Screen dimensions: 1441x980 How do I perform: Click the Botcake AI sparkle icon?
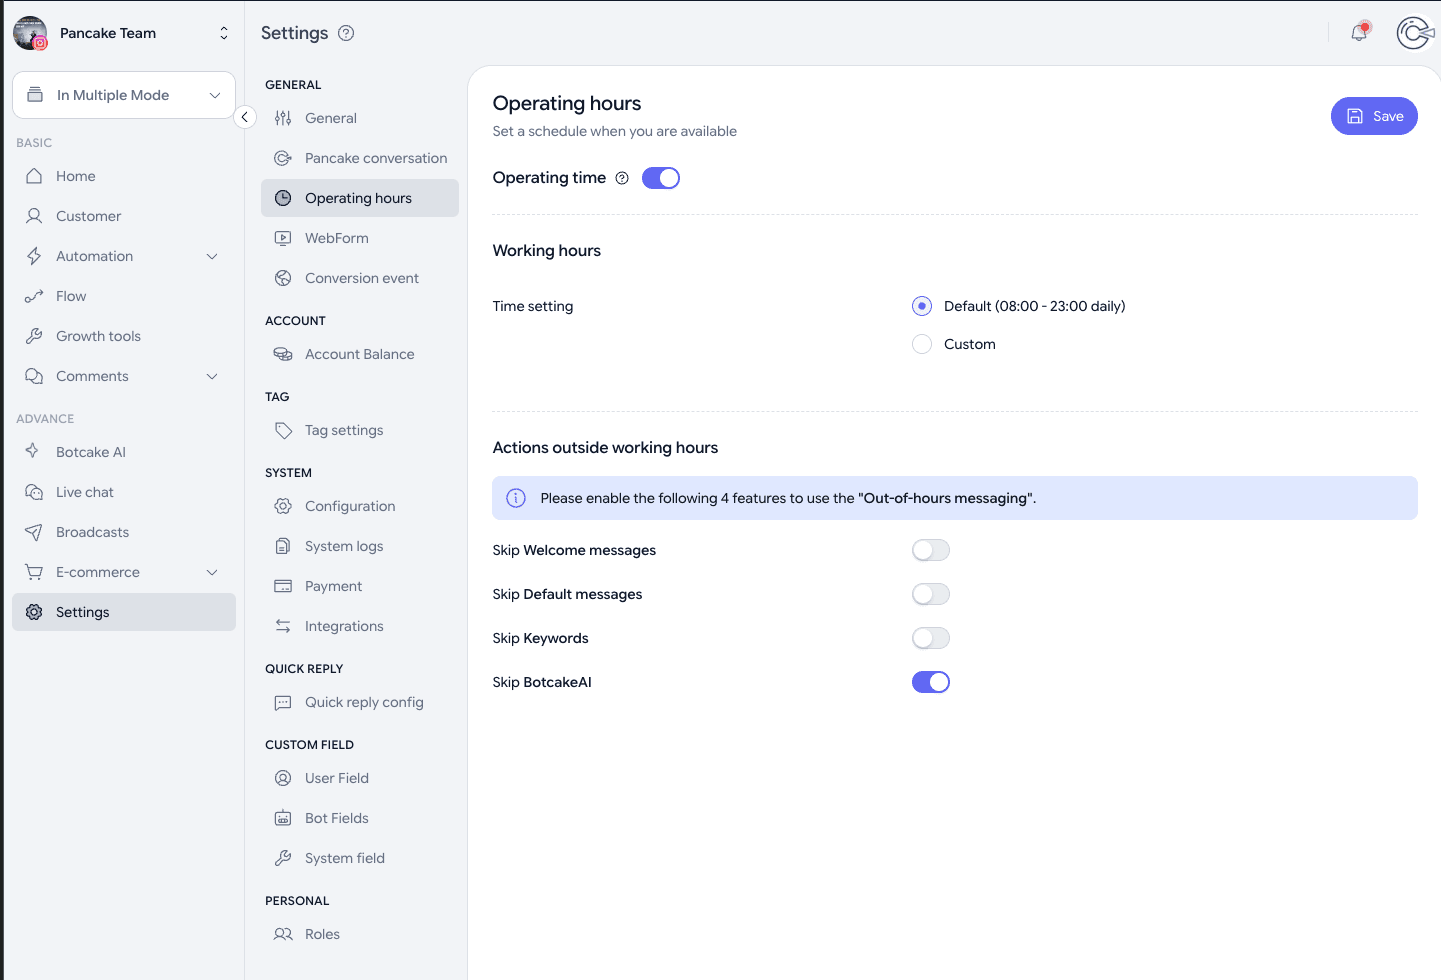pos(34,452)
